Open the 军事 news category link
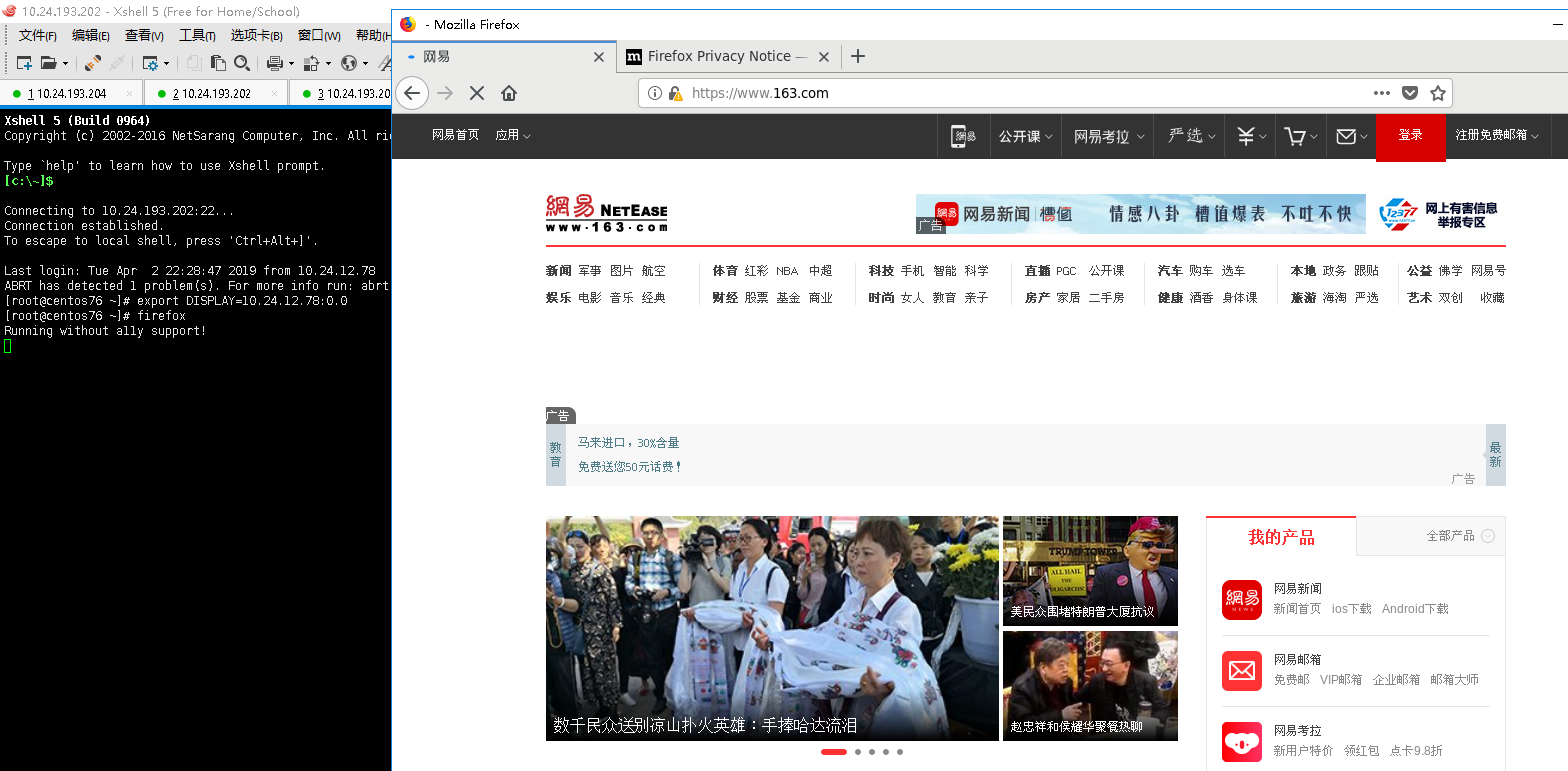 coord(590,271)
